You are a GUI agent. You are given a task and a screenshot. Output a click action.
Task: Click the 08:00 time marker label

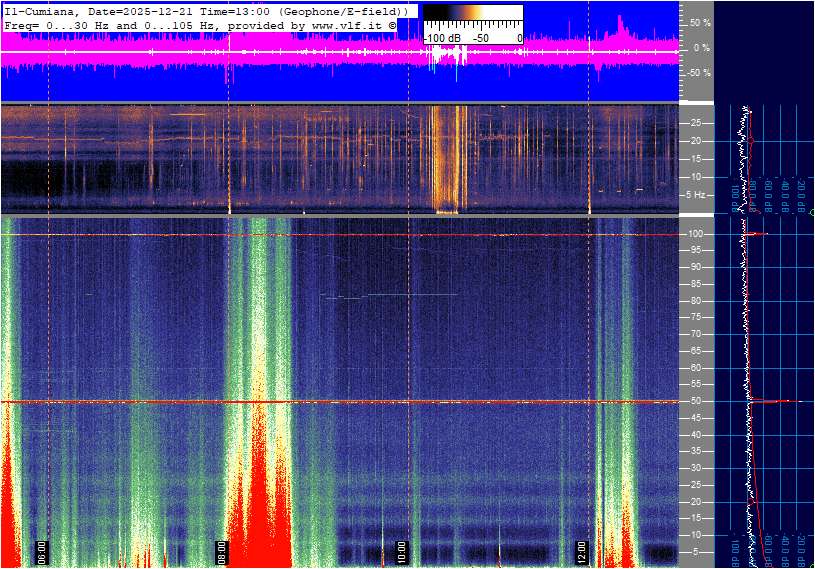click(x=223, y=551)
